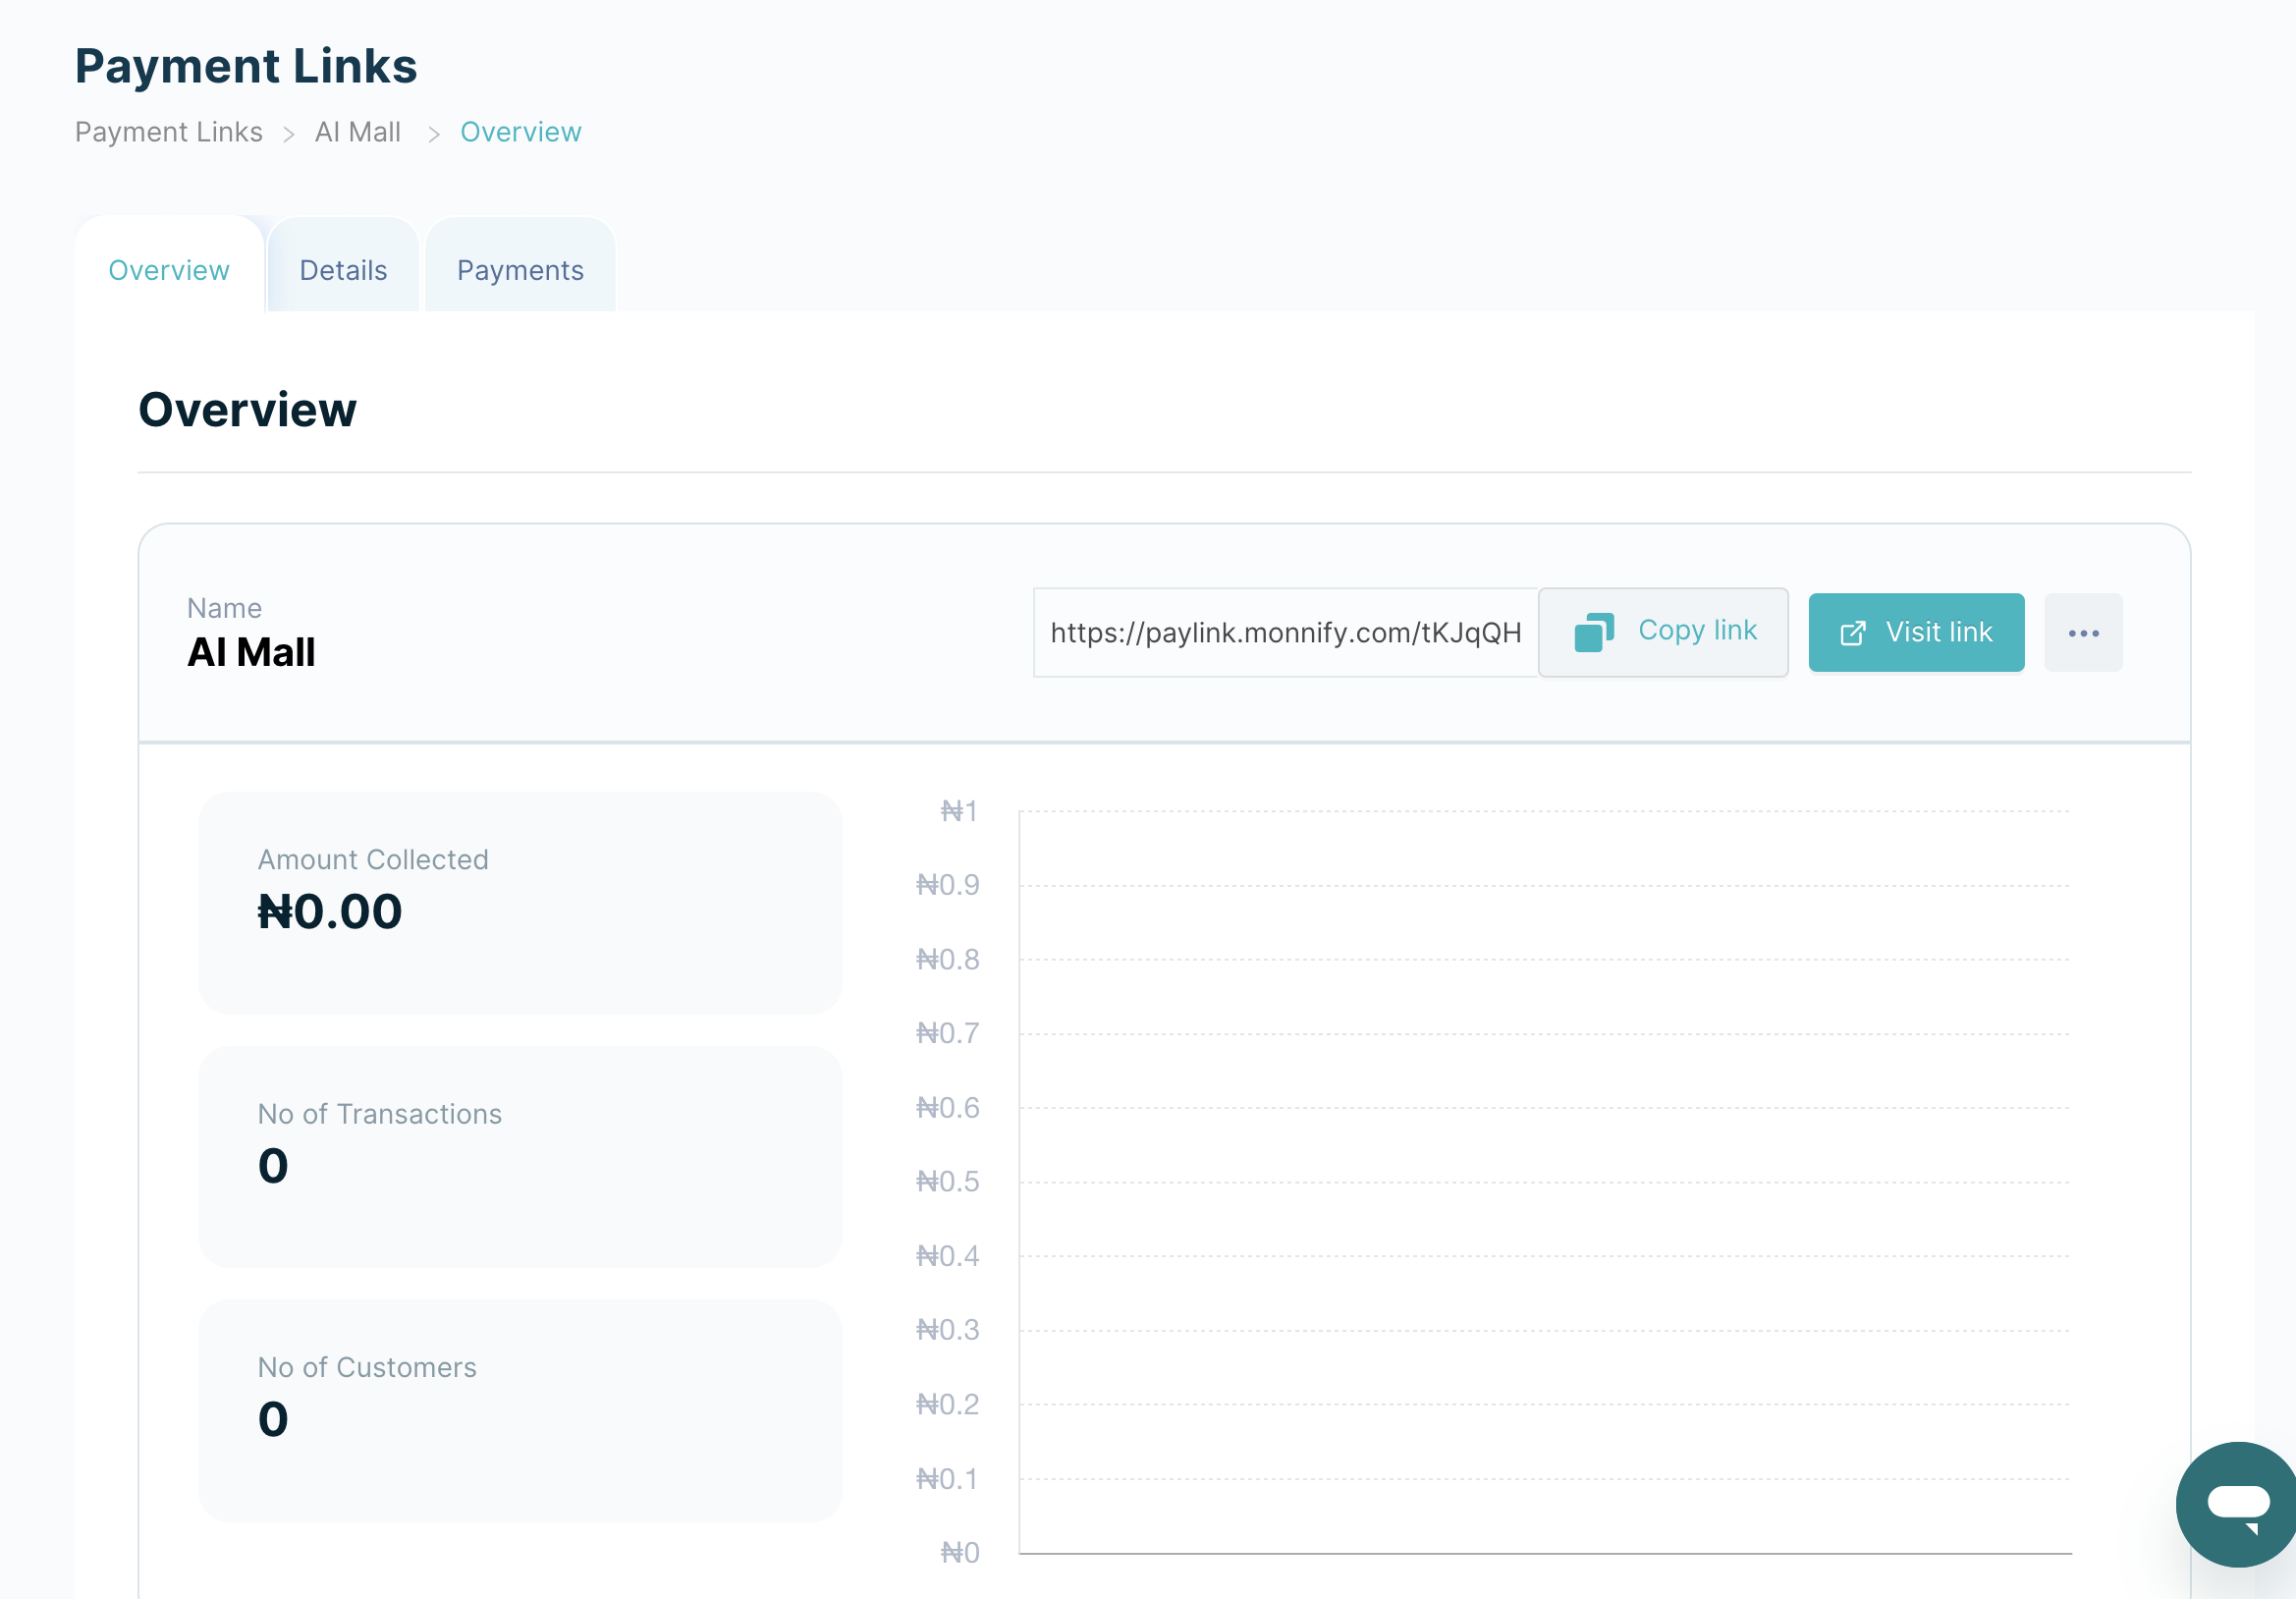Click the Amount Collected card

(x=520, y=903)
